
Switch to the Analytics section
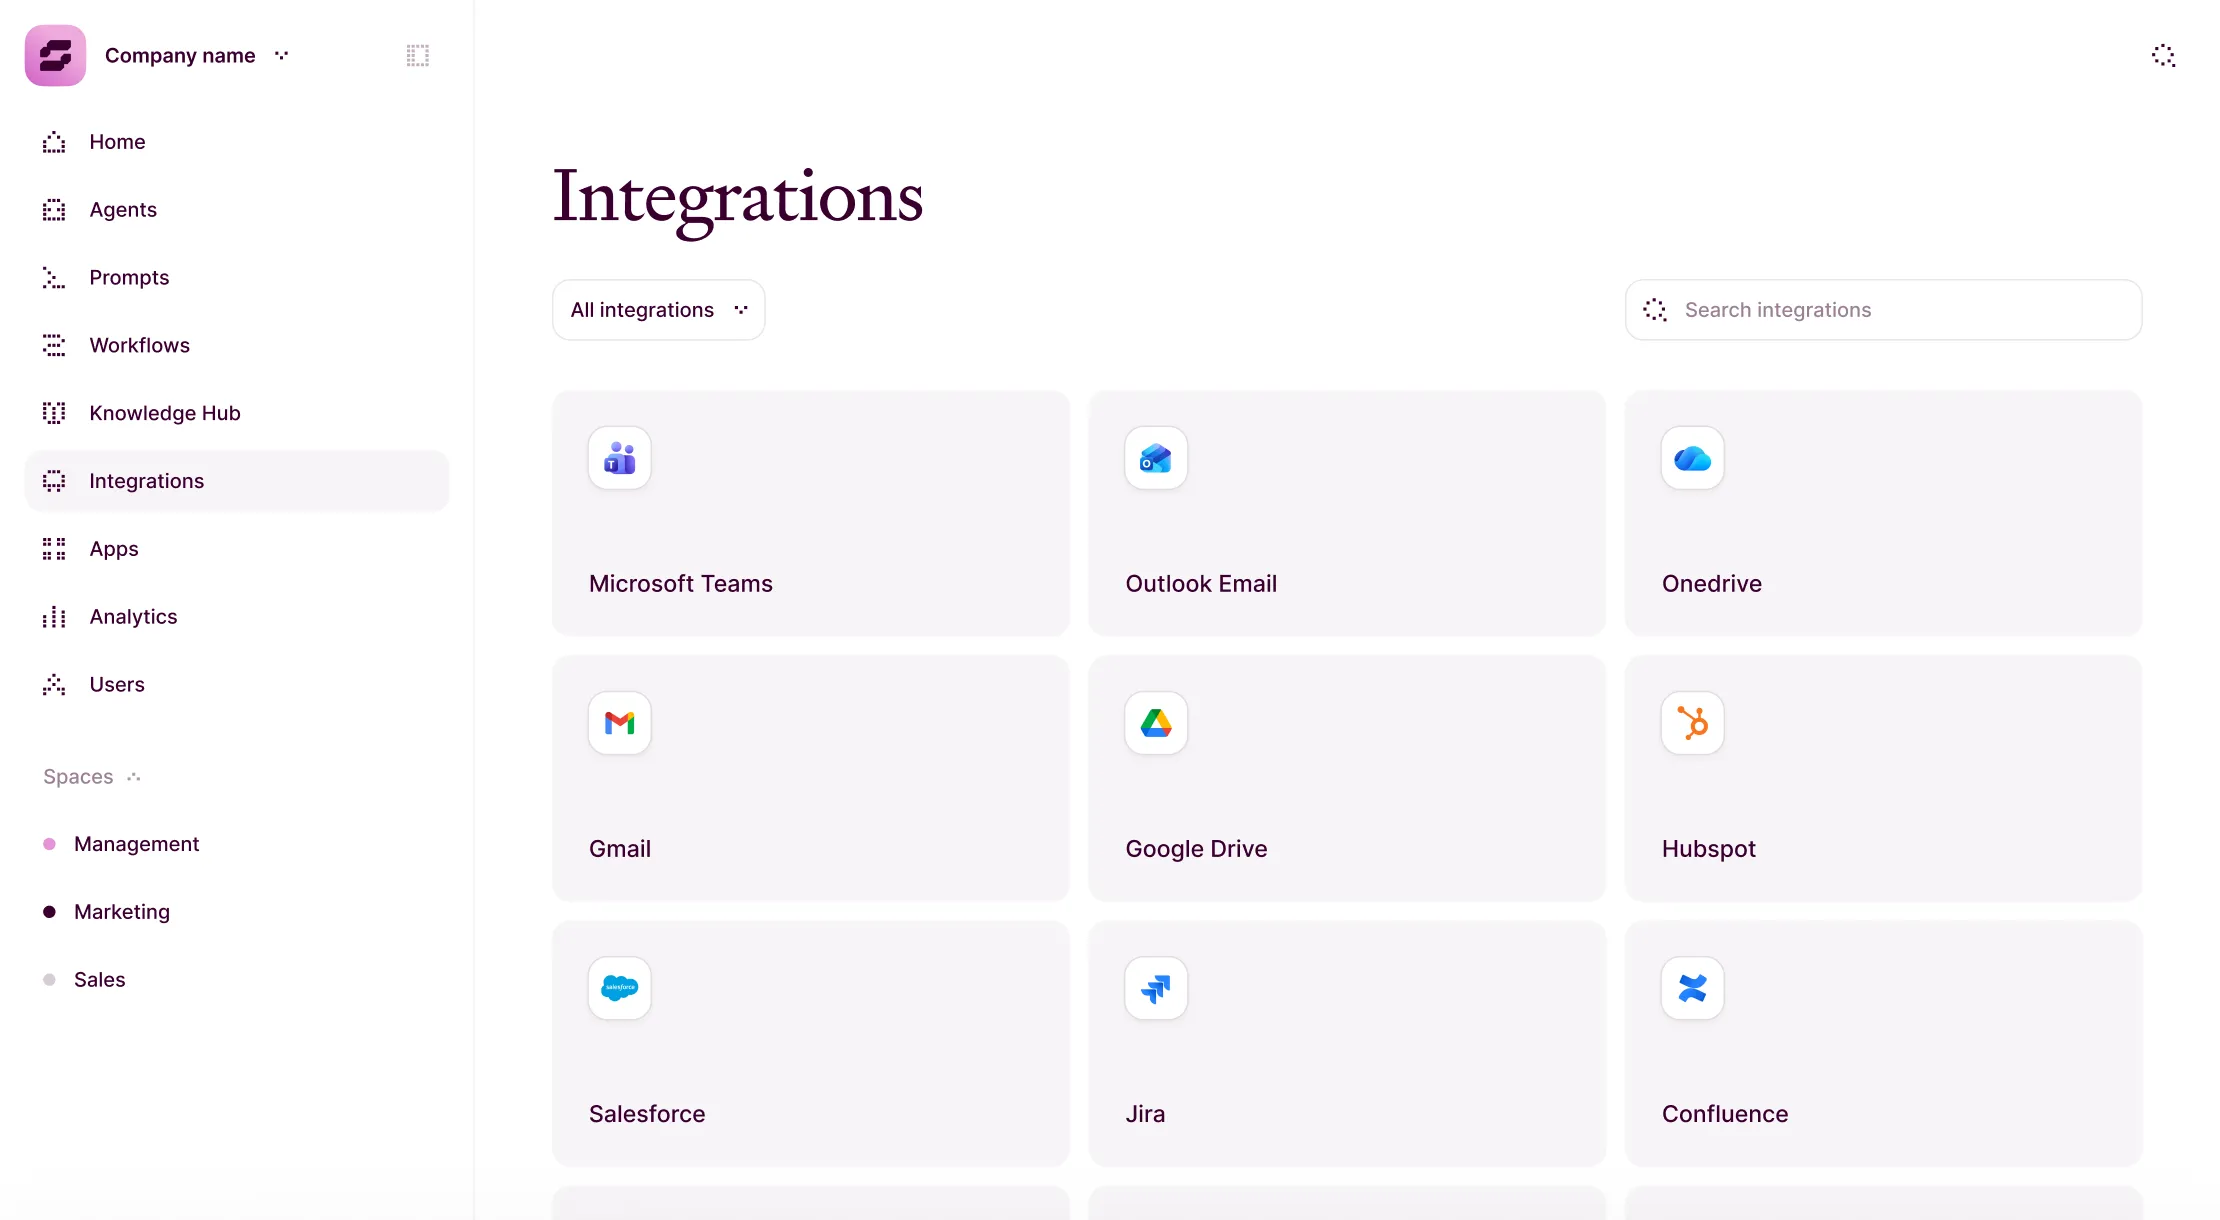[133, 616]
